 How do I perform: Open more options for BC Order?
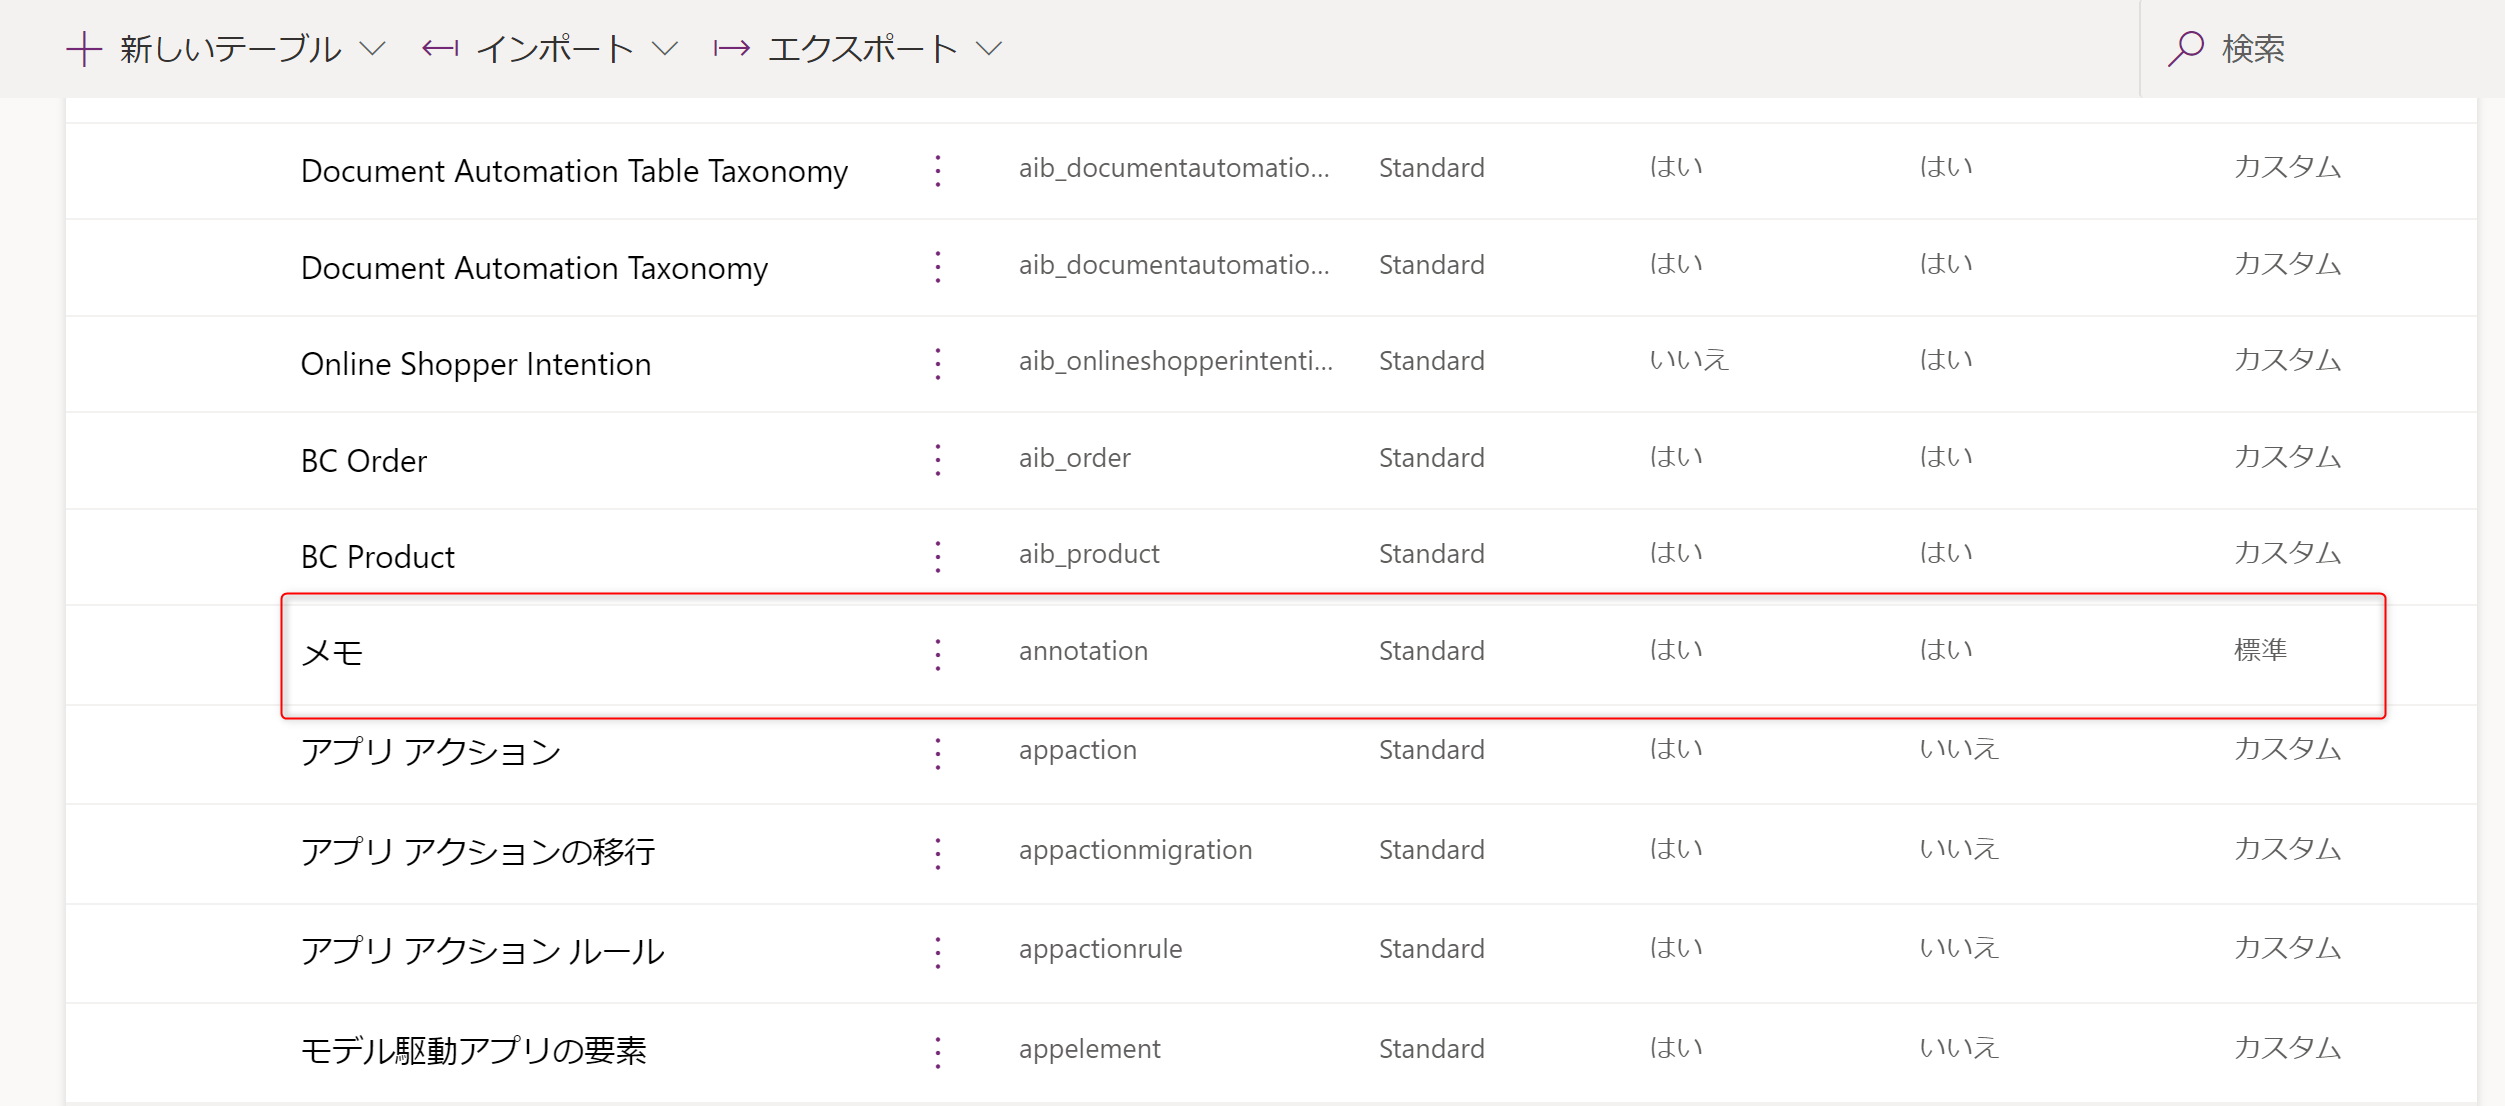938,460
